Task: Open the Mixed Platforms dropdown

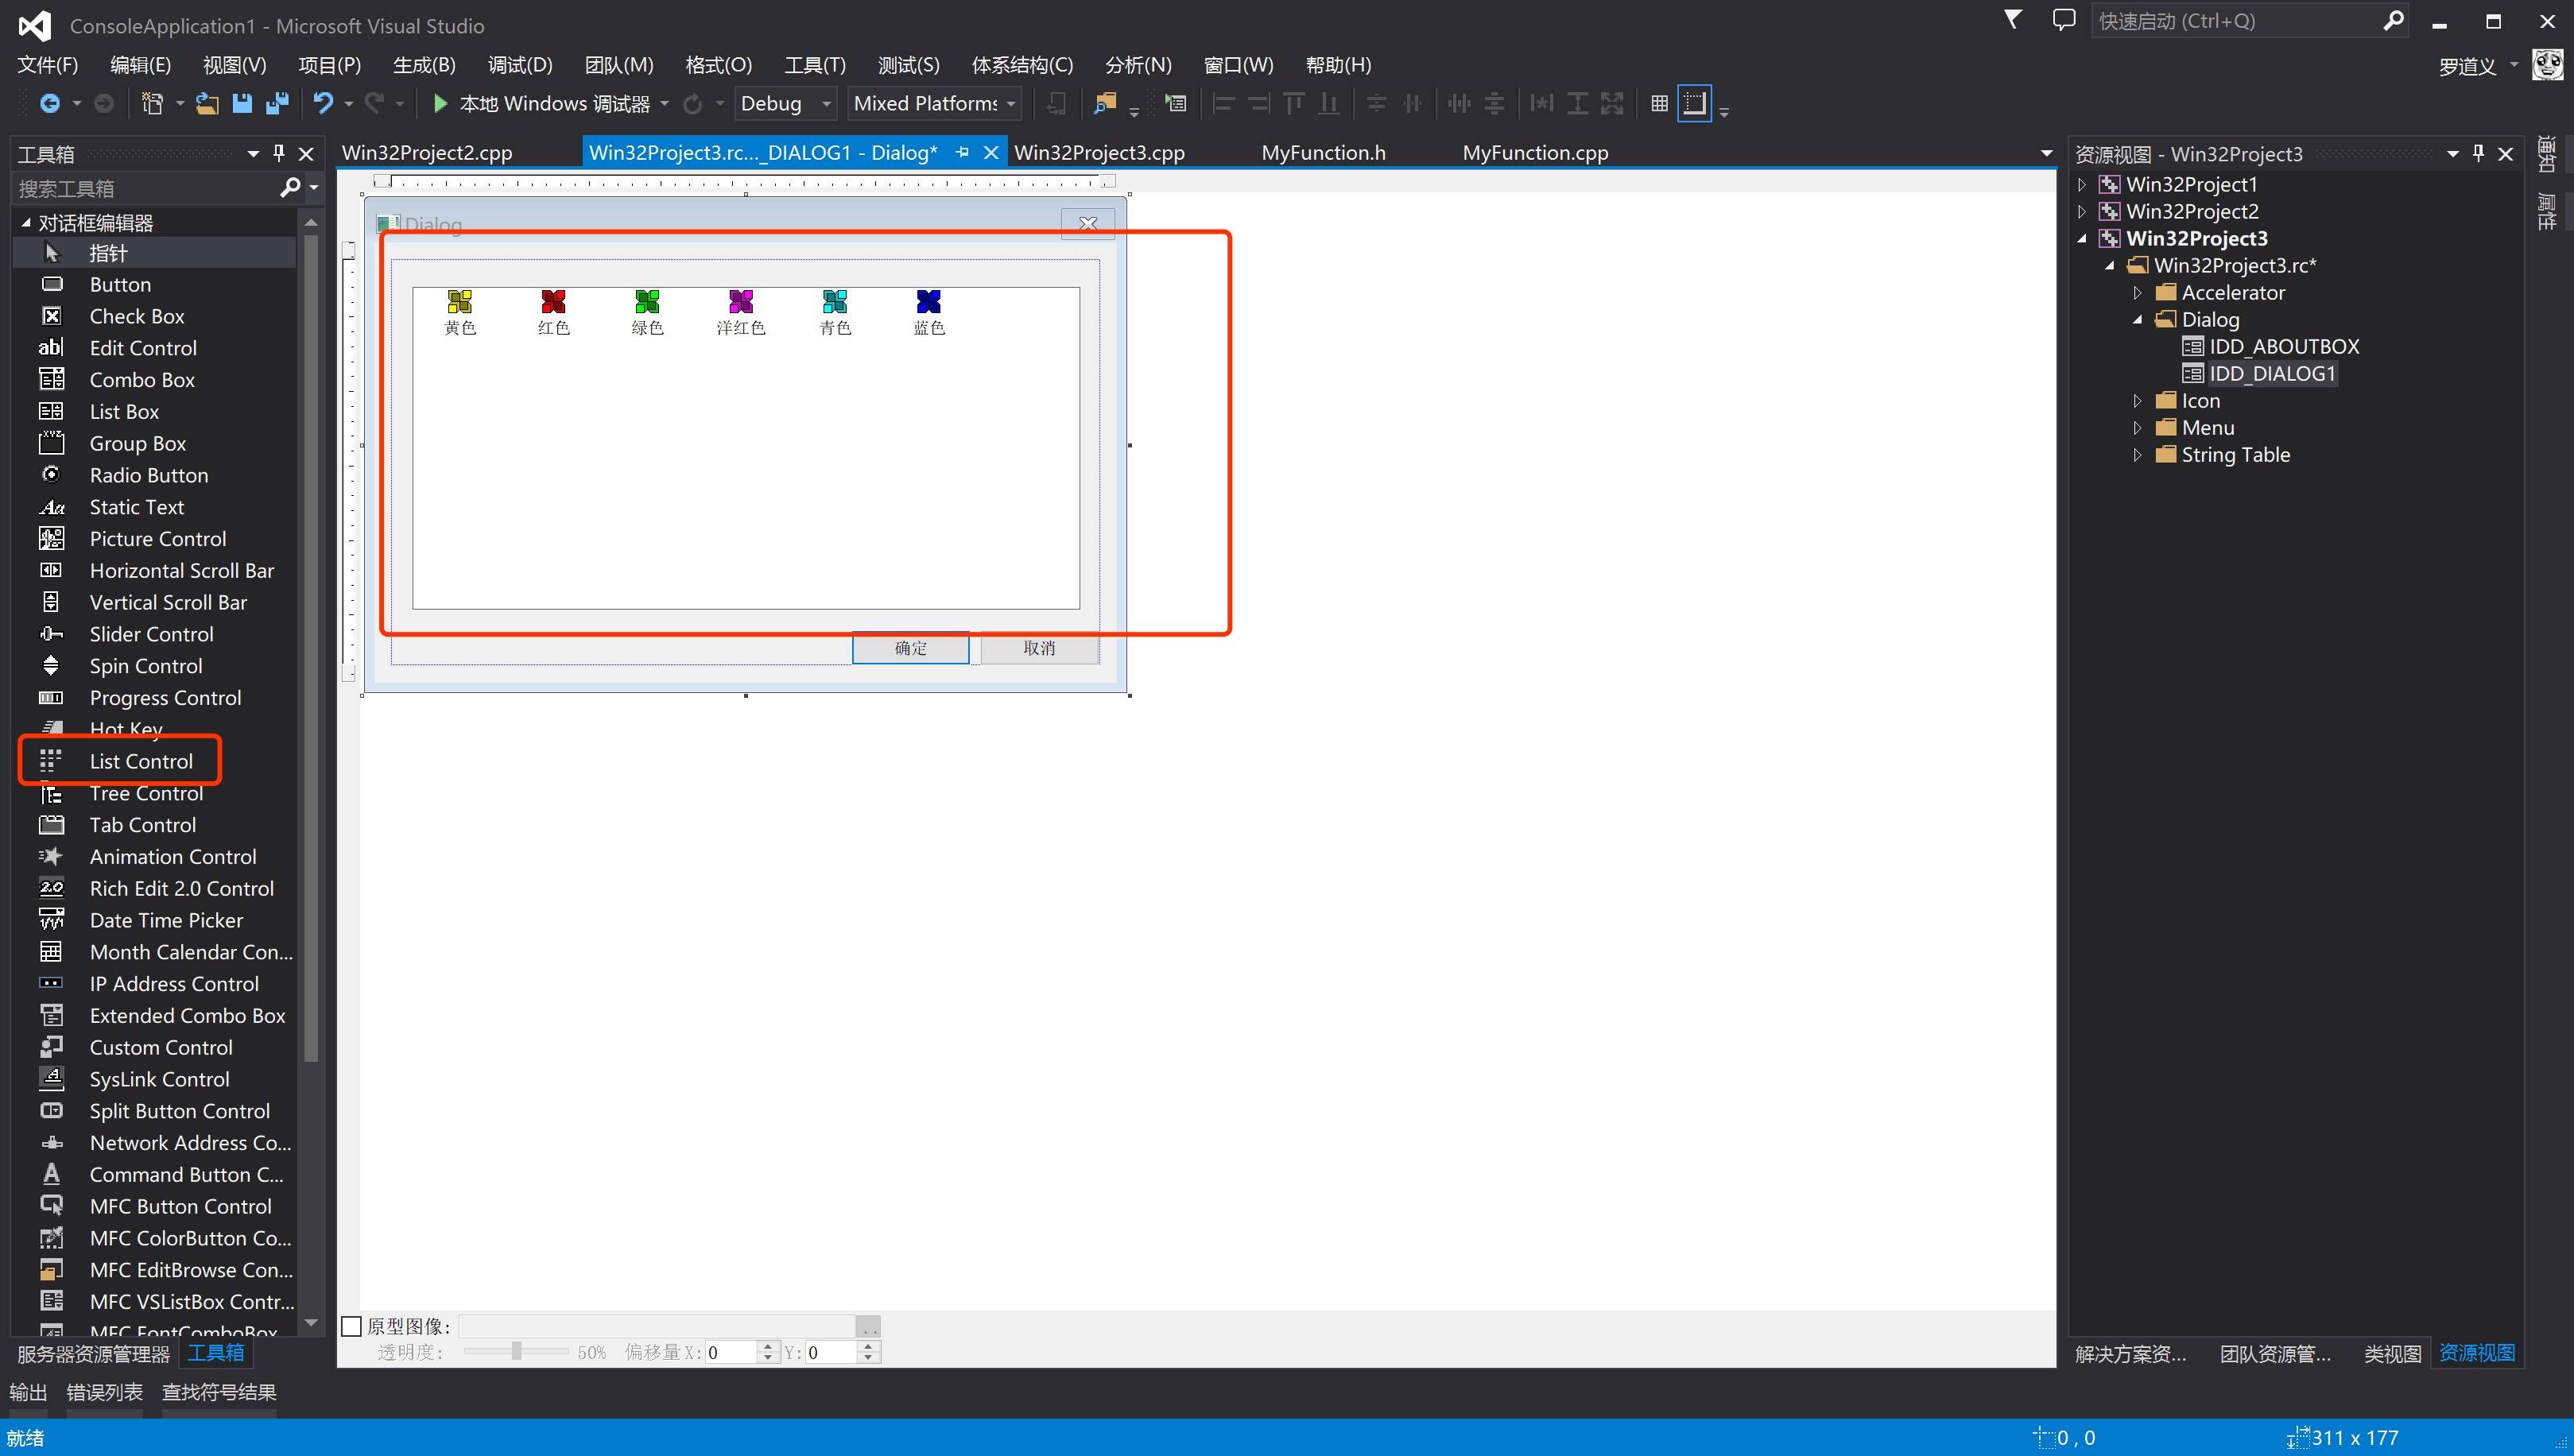Action: tap(1011, 103)
